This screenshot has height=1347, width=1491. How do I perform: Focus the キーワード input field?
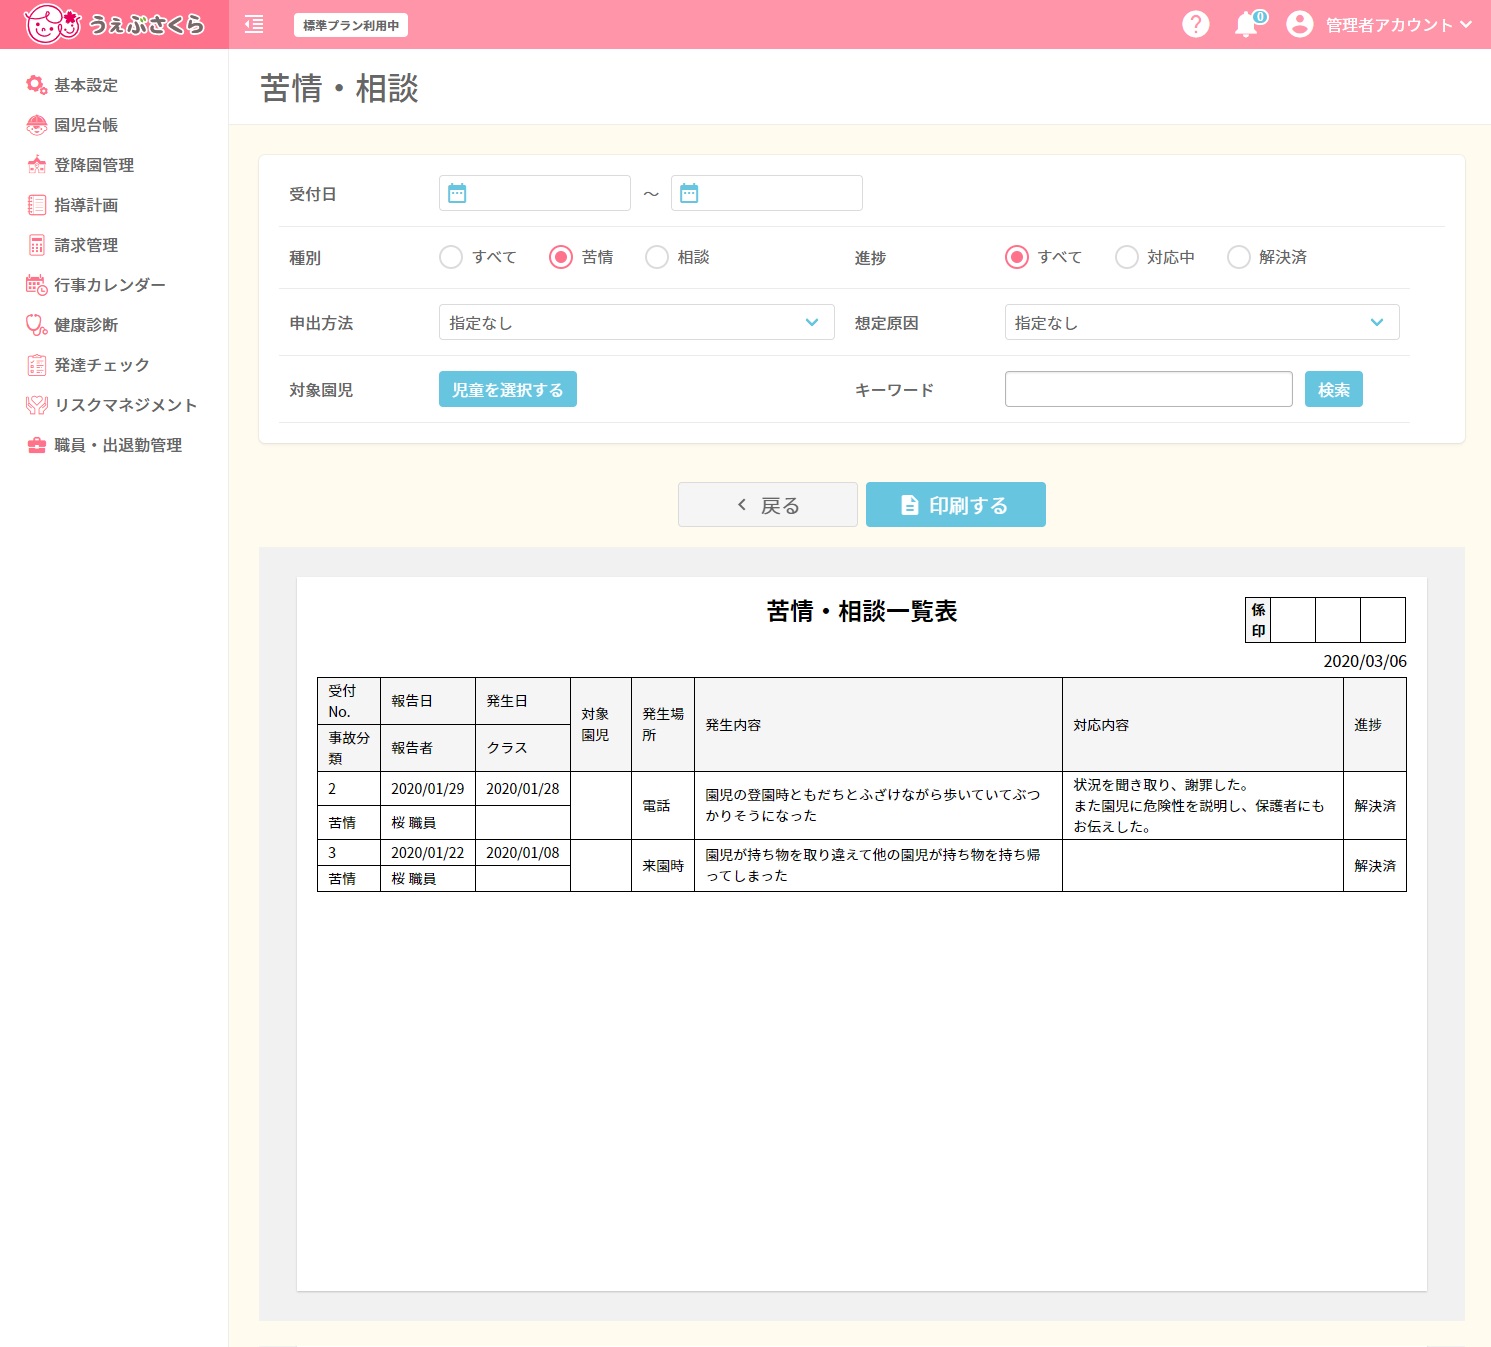1149,389
